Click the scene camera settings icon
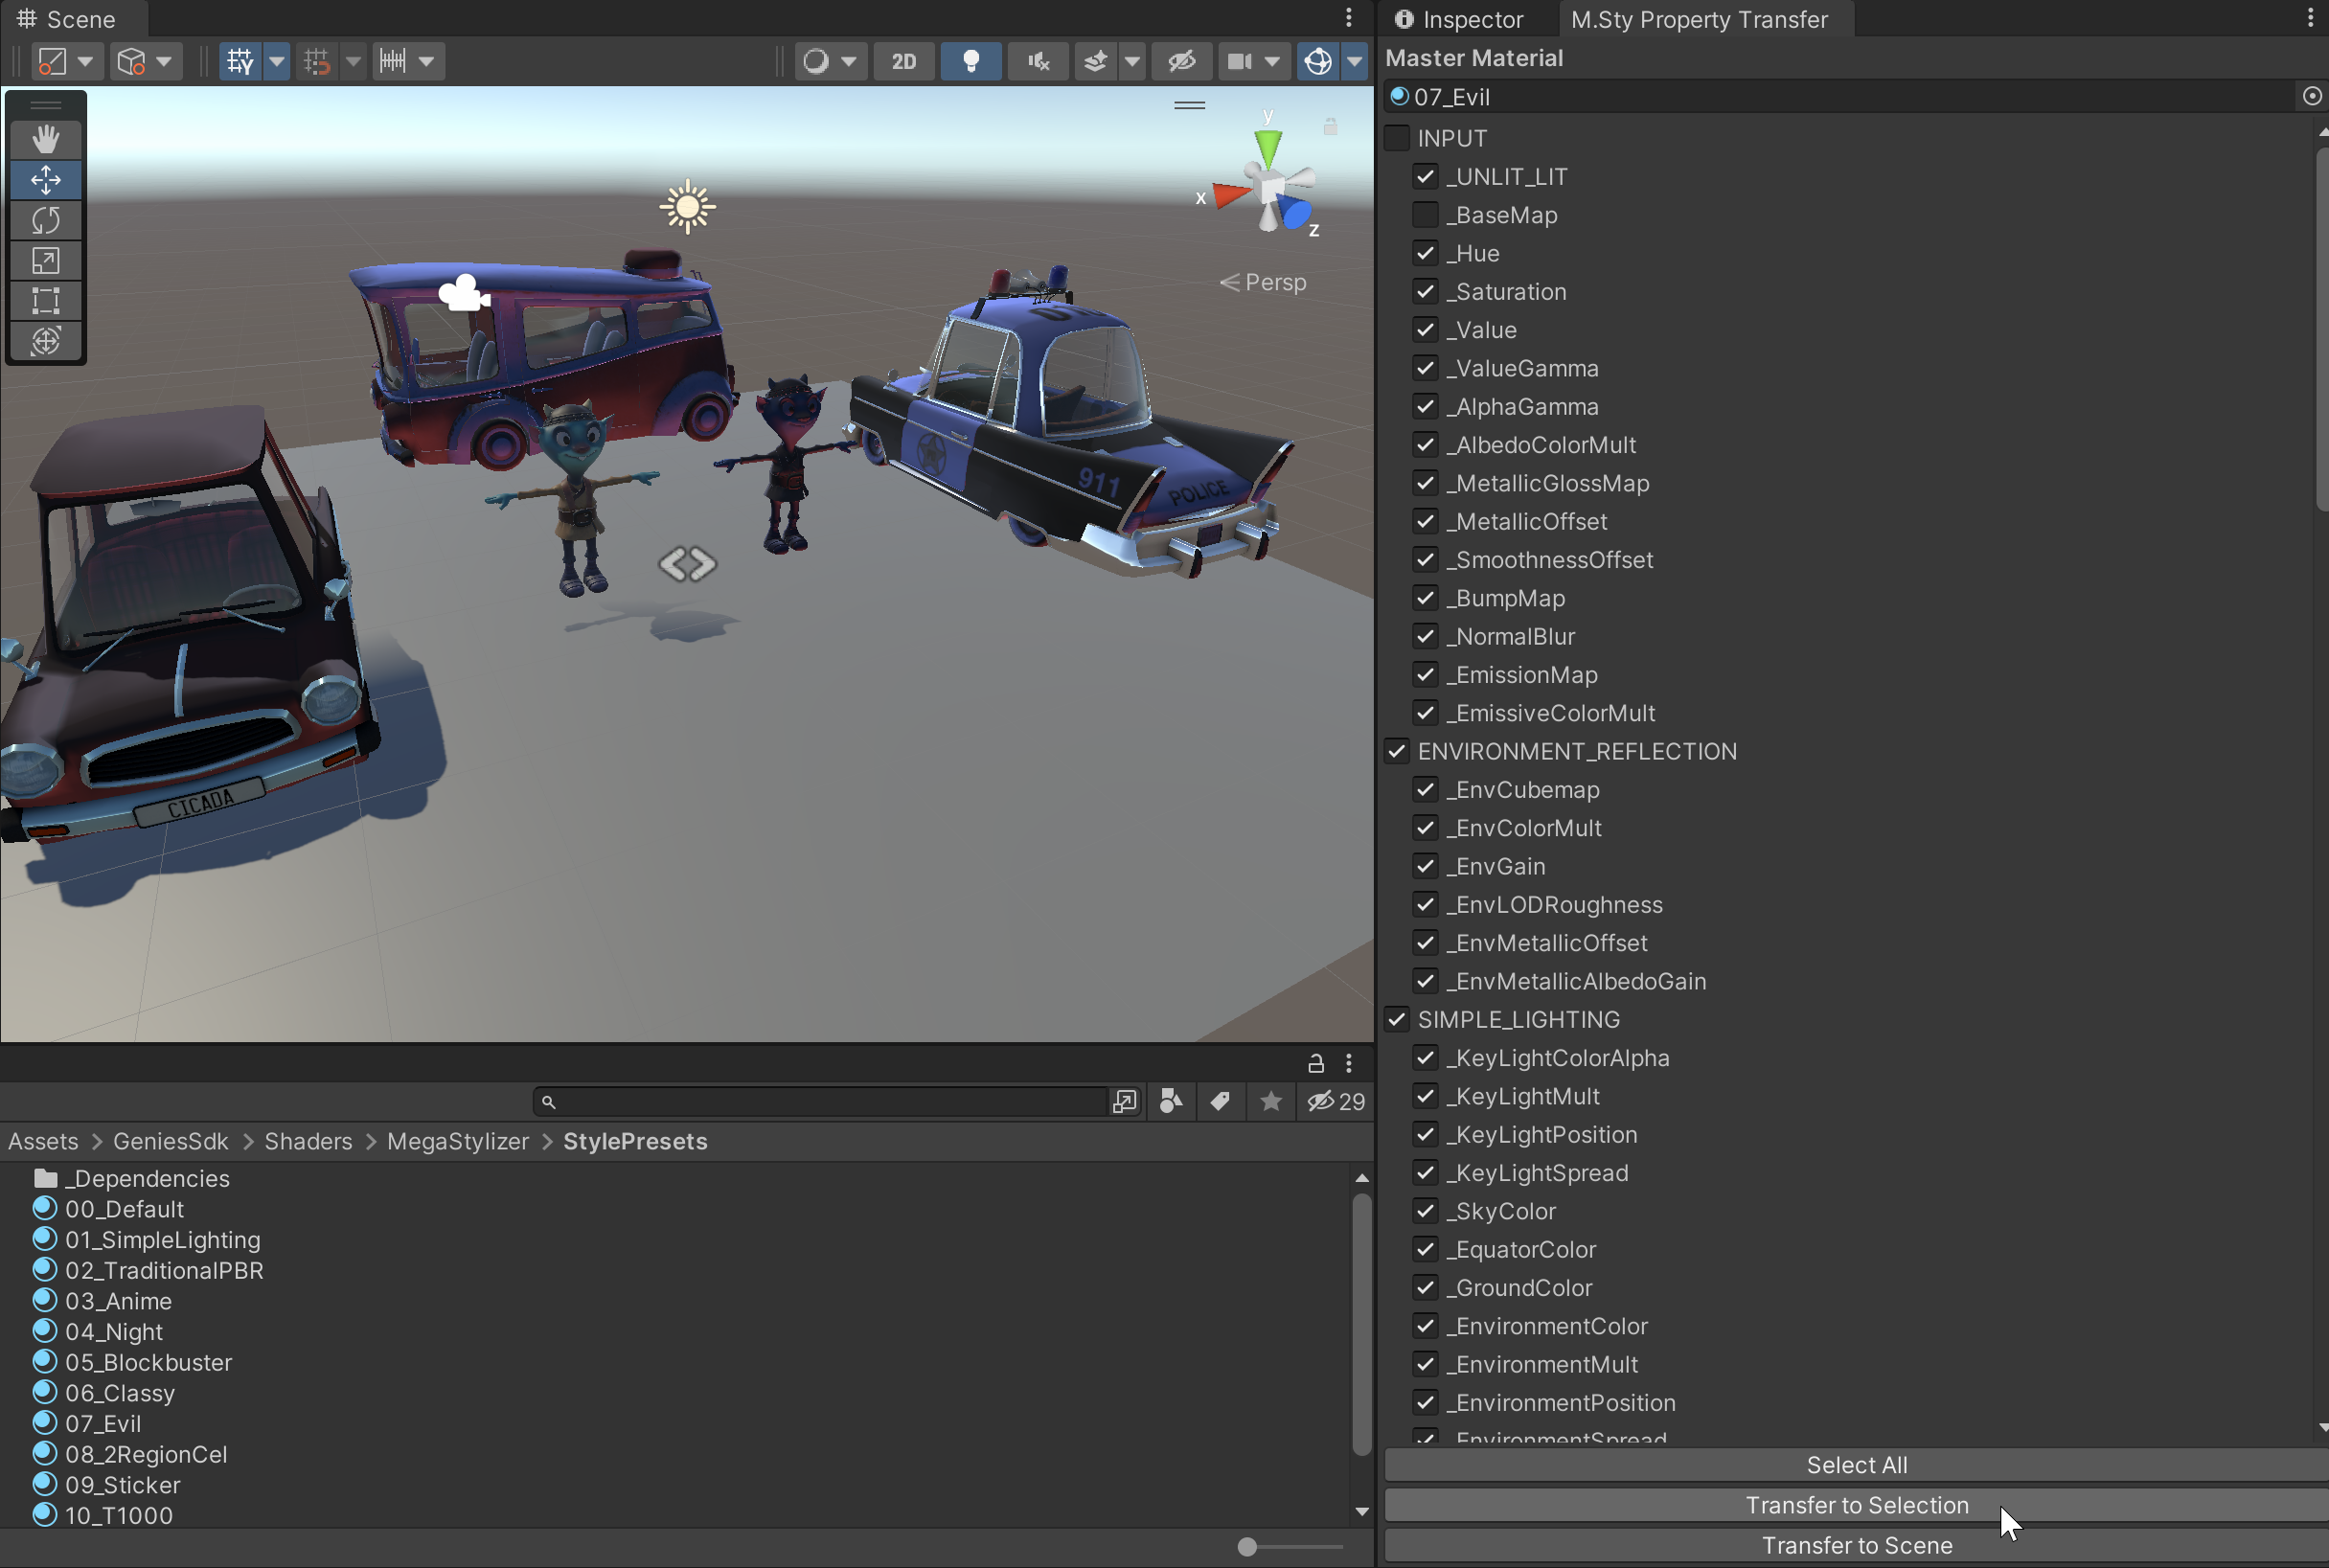This screenshot has width=2329, height=1568. pyautogui.click(x=1240, y=61)
